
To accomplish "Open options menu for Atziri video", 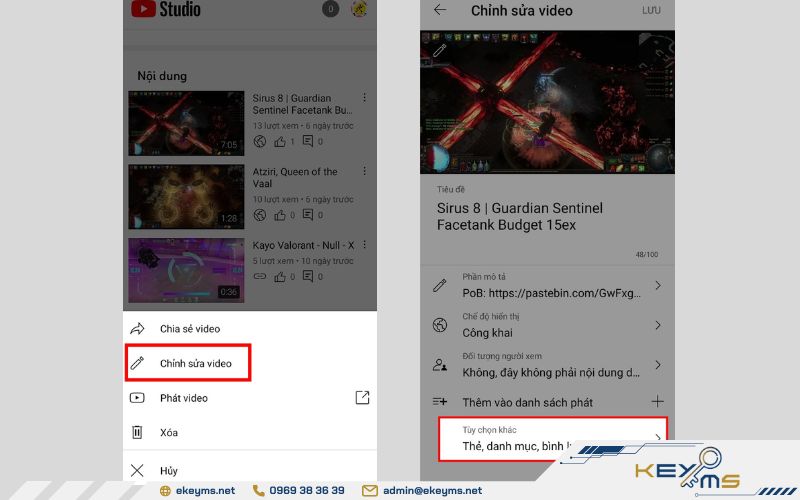I will pos(364,171).
